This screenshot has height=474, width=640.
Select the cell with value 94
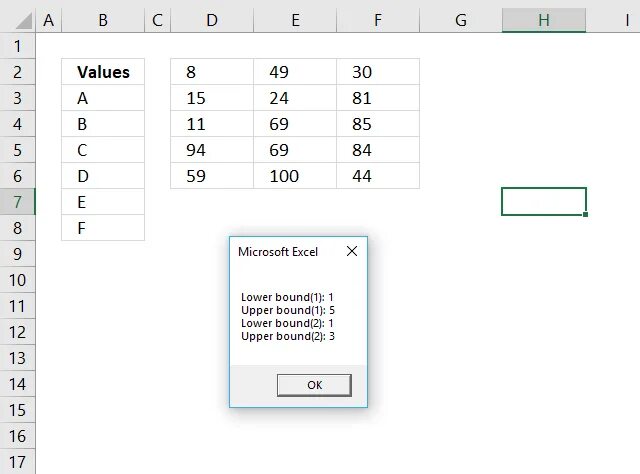(x=212, y=150)
